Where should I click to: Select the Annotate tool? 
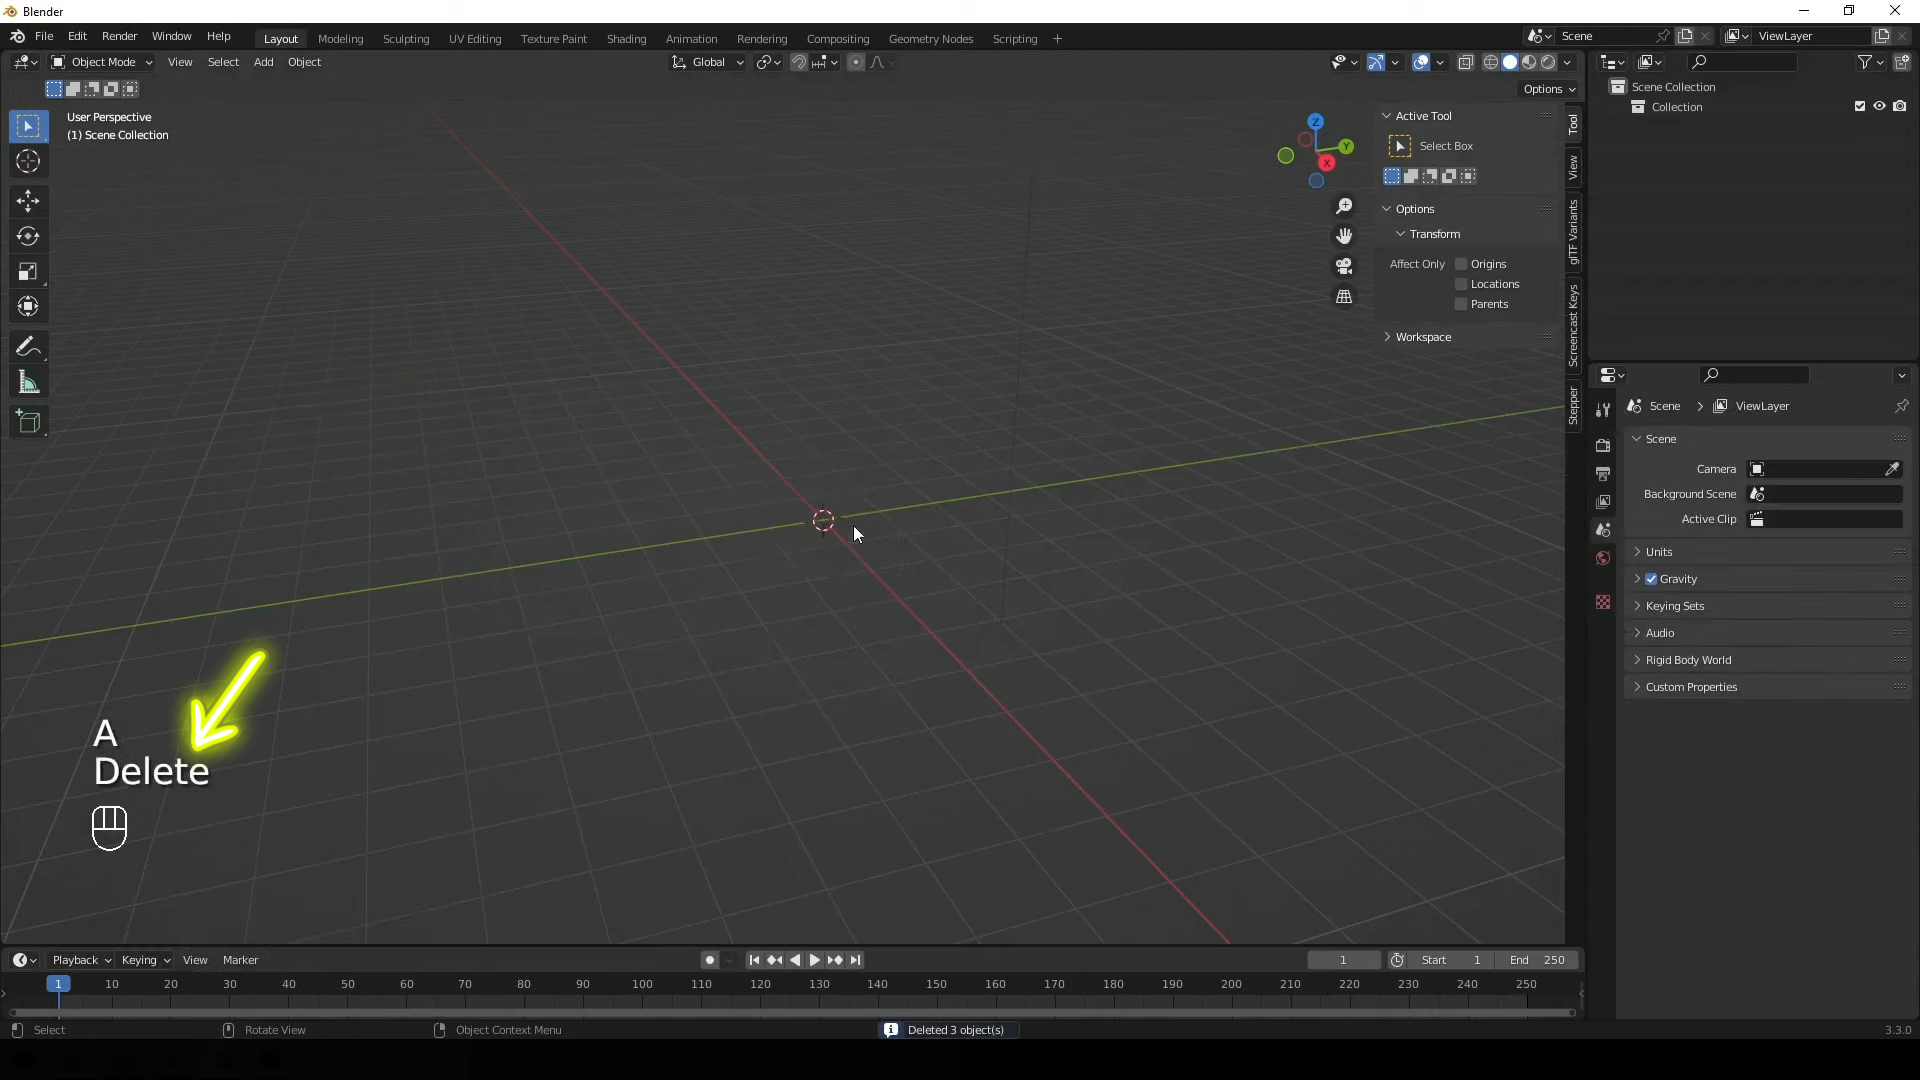click(x=28, y=347)
